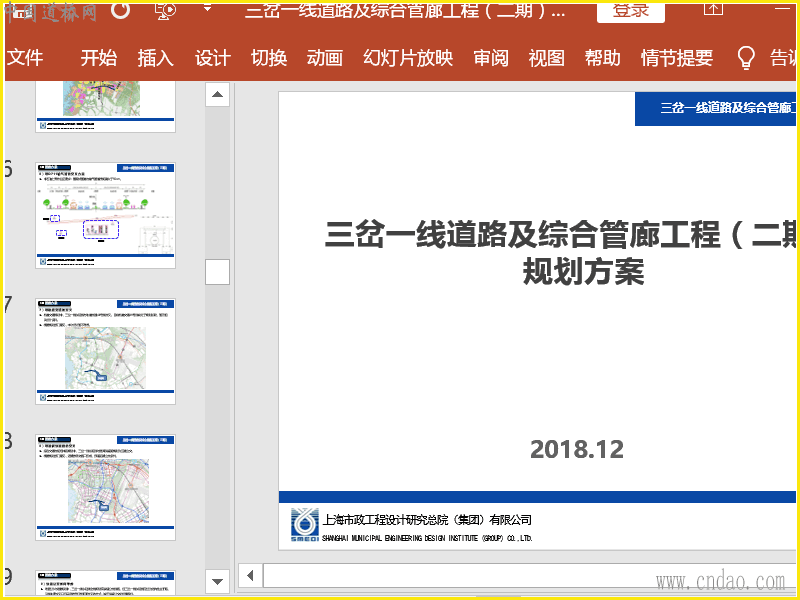The image size is (800, 600).
Task: Select the subtitle text 规划方案
Action: pyautogui.click(x=583, y=271)
